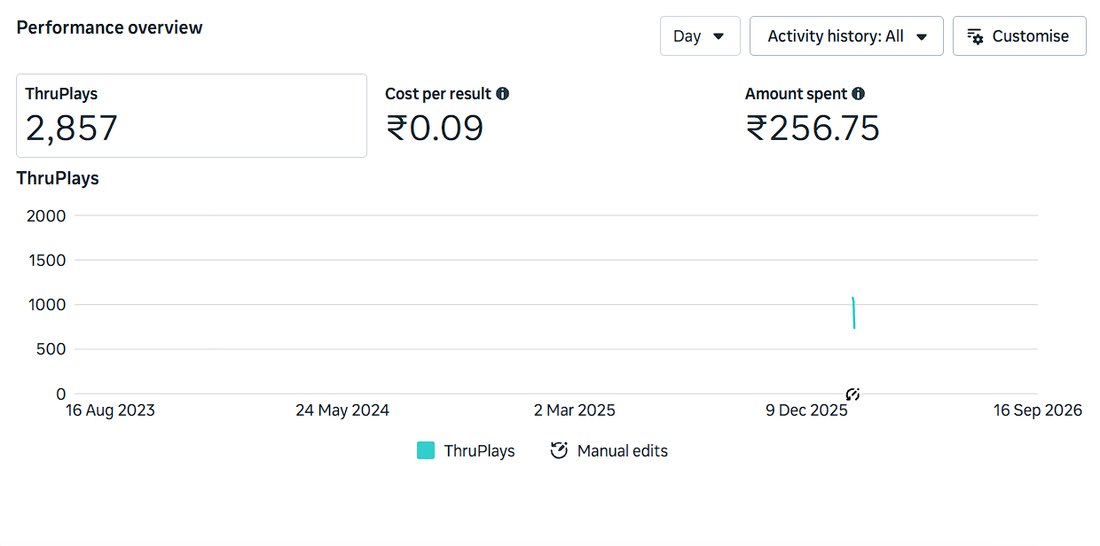Viewport: 1100px width, 546px height.
Task: Expand the Activity history: All dropdown
Action: point(846,36)
